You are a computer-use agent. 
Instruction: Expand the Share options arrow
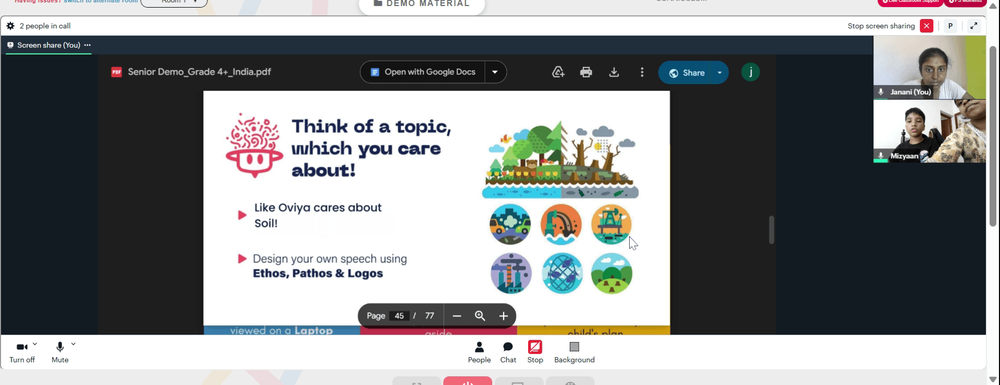tap(720, 73)
